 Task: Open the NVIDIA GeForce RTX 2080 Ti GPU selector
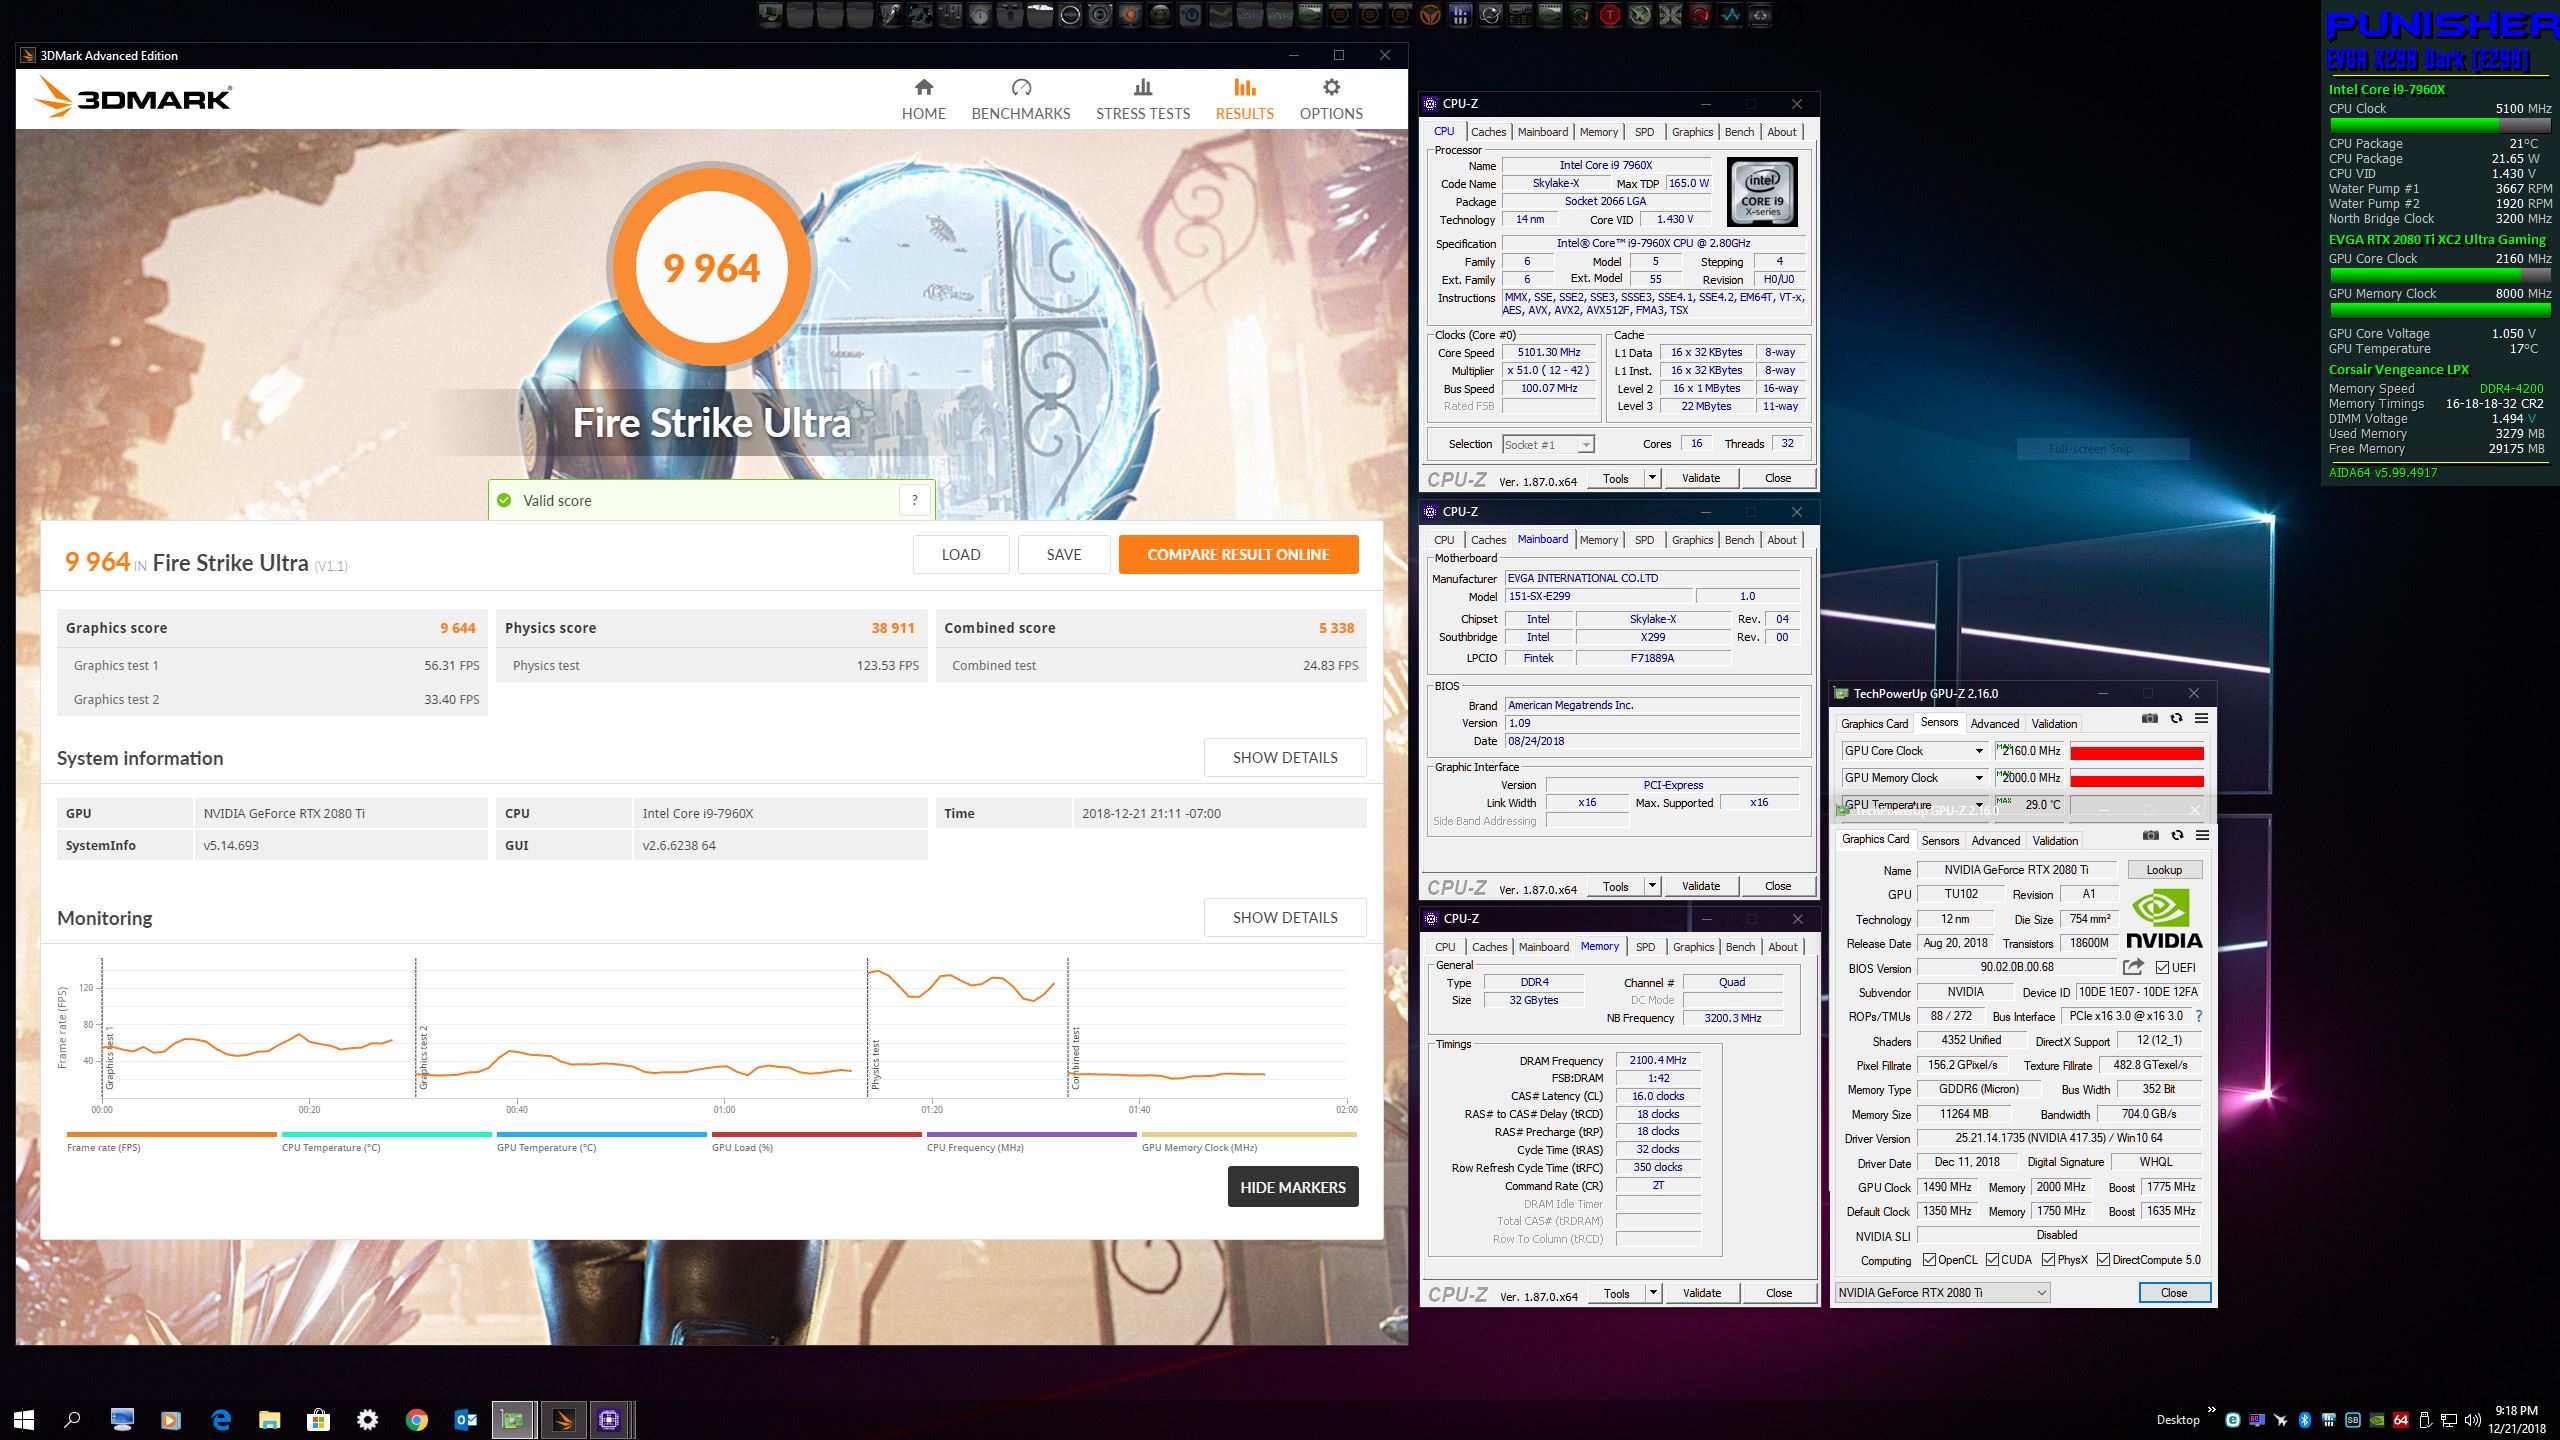click(1942, 1293)
